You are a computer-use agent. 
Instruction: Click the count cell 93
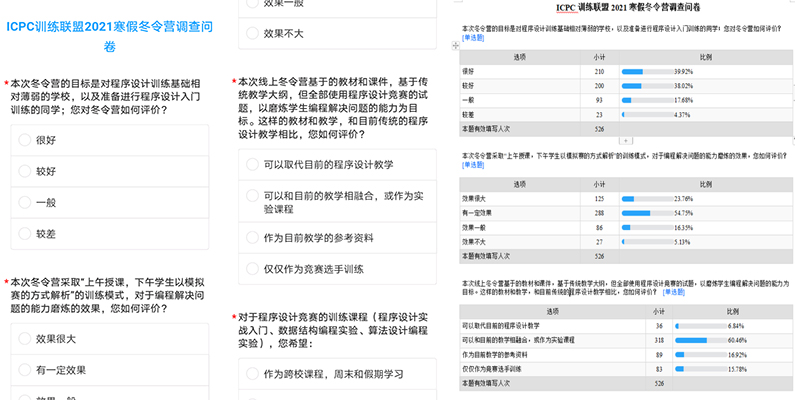click(599, 100)
